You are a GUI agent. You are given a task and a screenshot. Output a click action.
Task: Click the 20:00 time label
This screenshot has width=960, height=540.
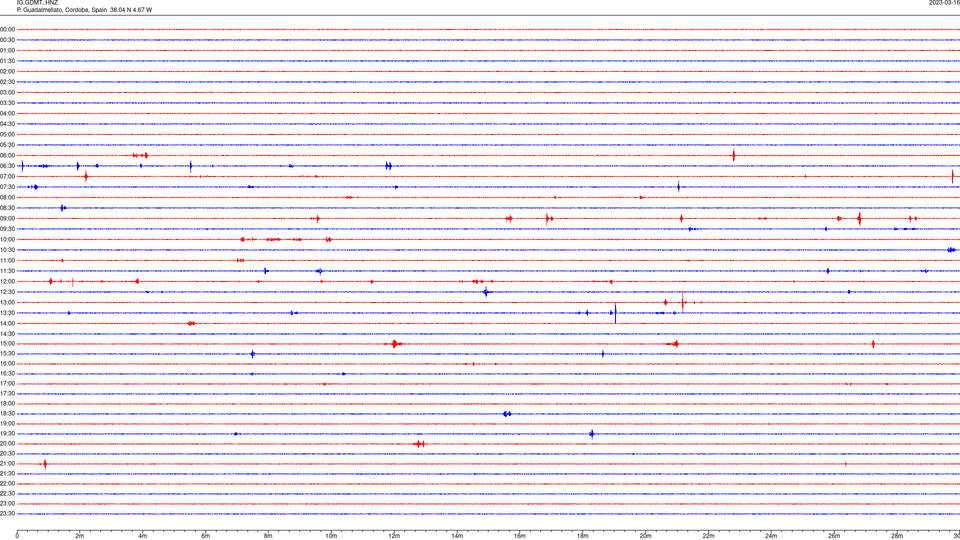click(x=7, y=444)
